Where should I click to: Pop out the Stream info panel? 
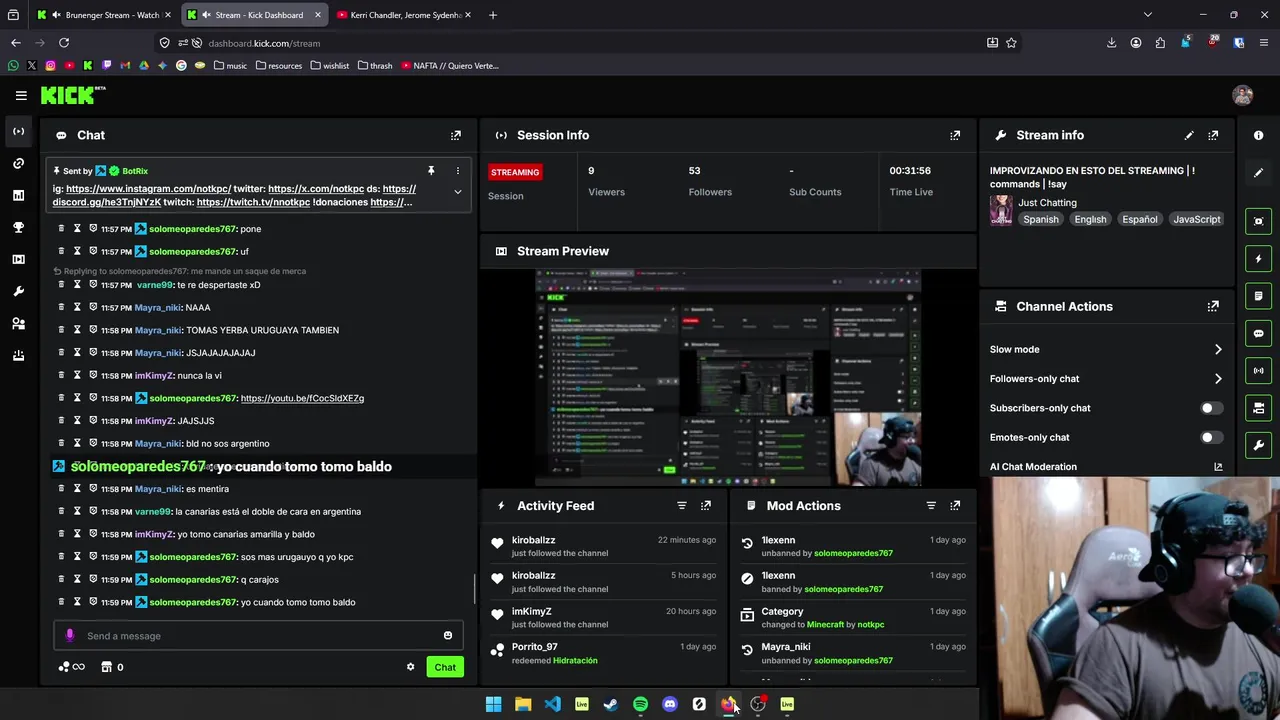pyautogui.click(x=1213, y=135)
